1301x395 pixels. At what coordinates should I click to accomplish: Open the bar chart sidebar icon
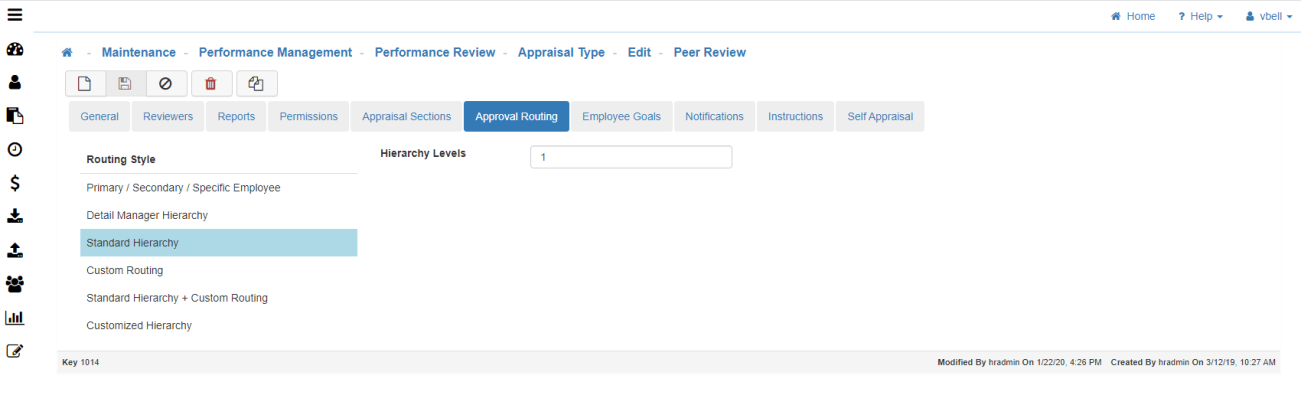[15, 318]
